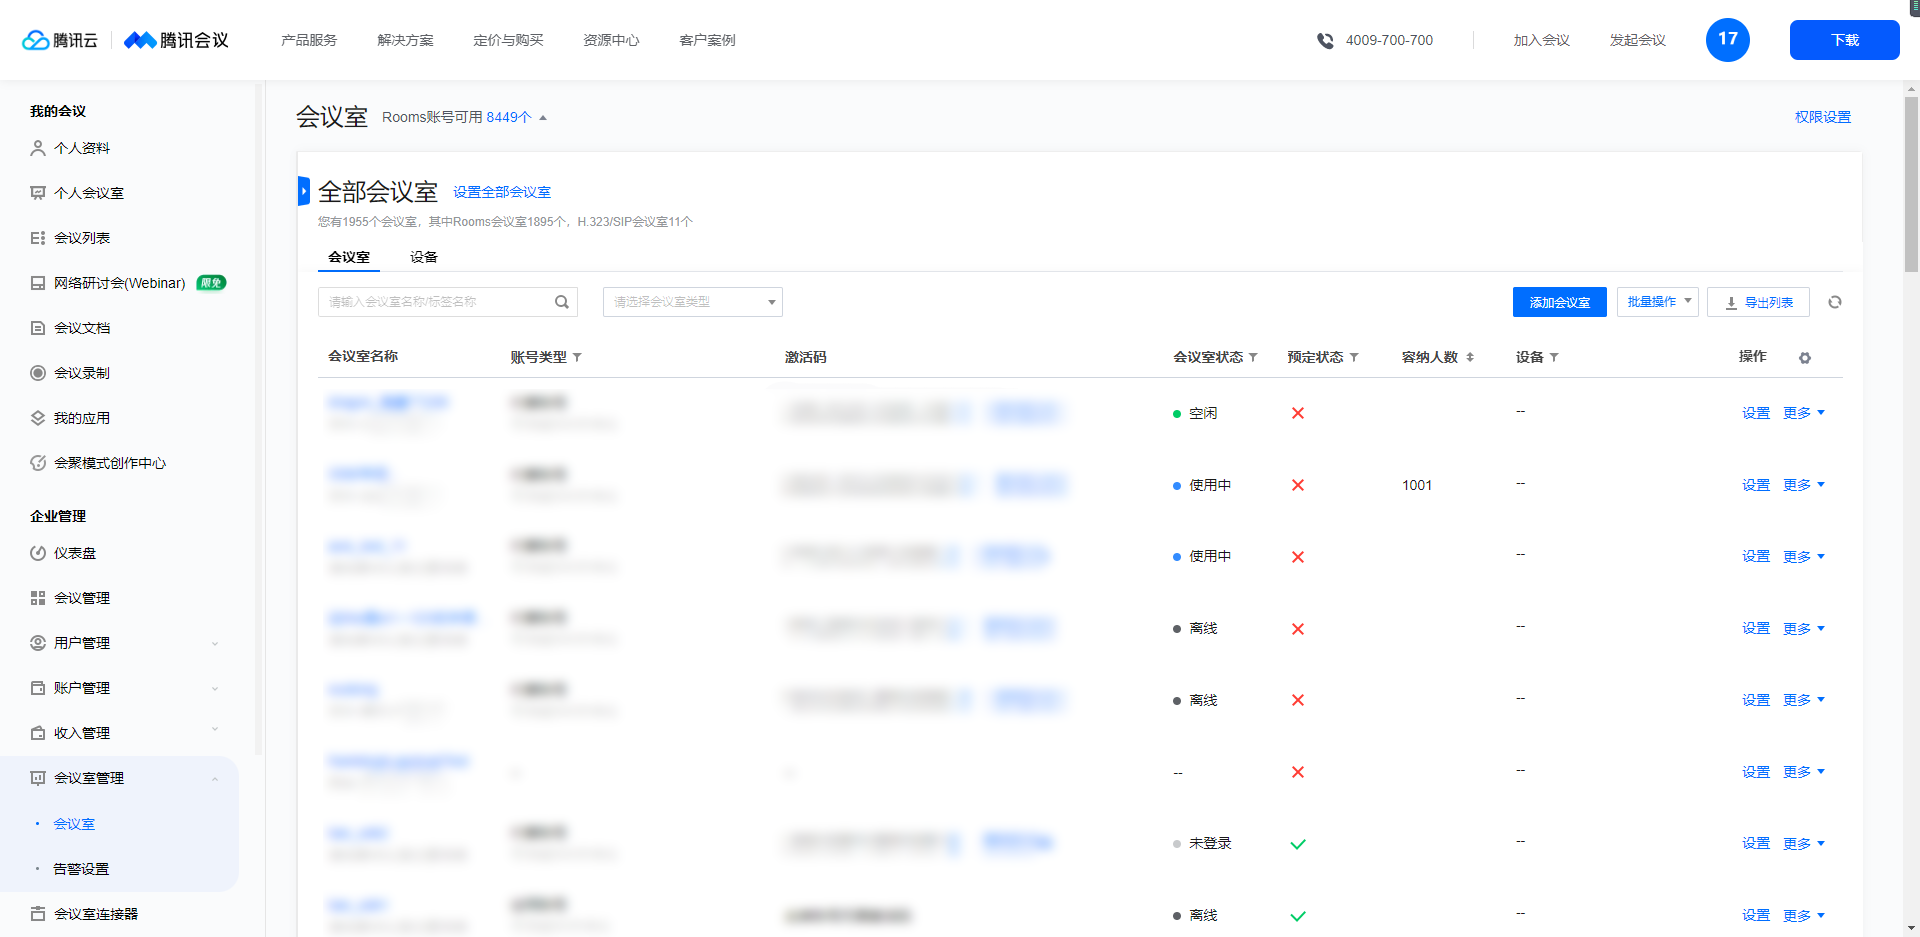Click the search magnifier in room name field
Image resolution: width=1920 pixels, height=937 pixels.
click(x=562, y=302)
